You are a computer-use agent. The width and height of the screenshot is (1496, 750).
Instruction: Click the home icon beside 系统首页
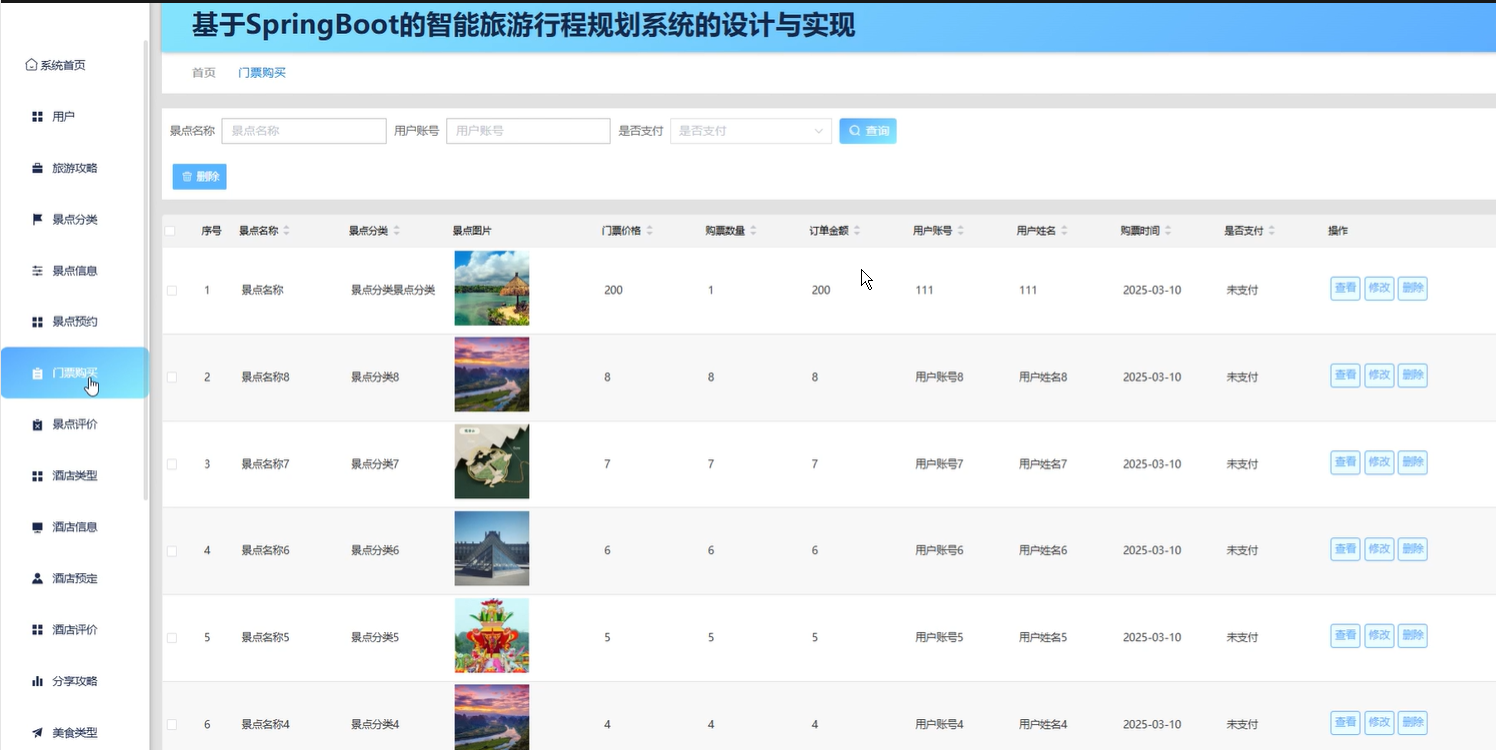pos(31,65)
